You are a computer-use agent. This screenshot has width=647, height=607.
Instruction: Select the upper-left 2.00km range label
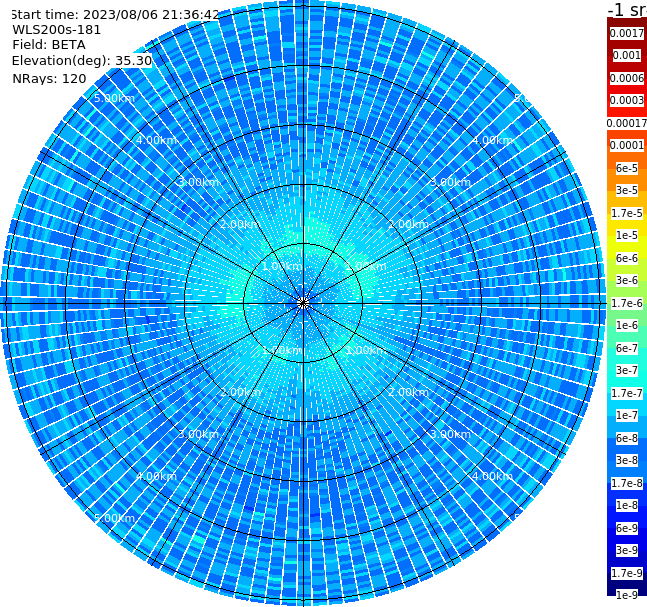coord(241,224)
